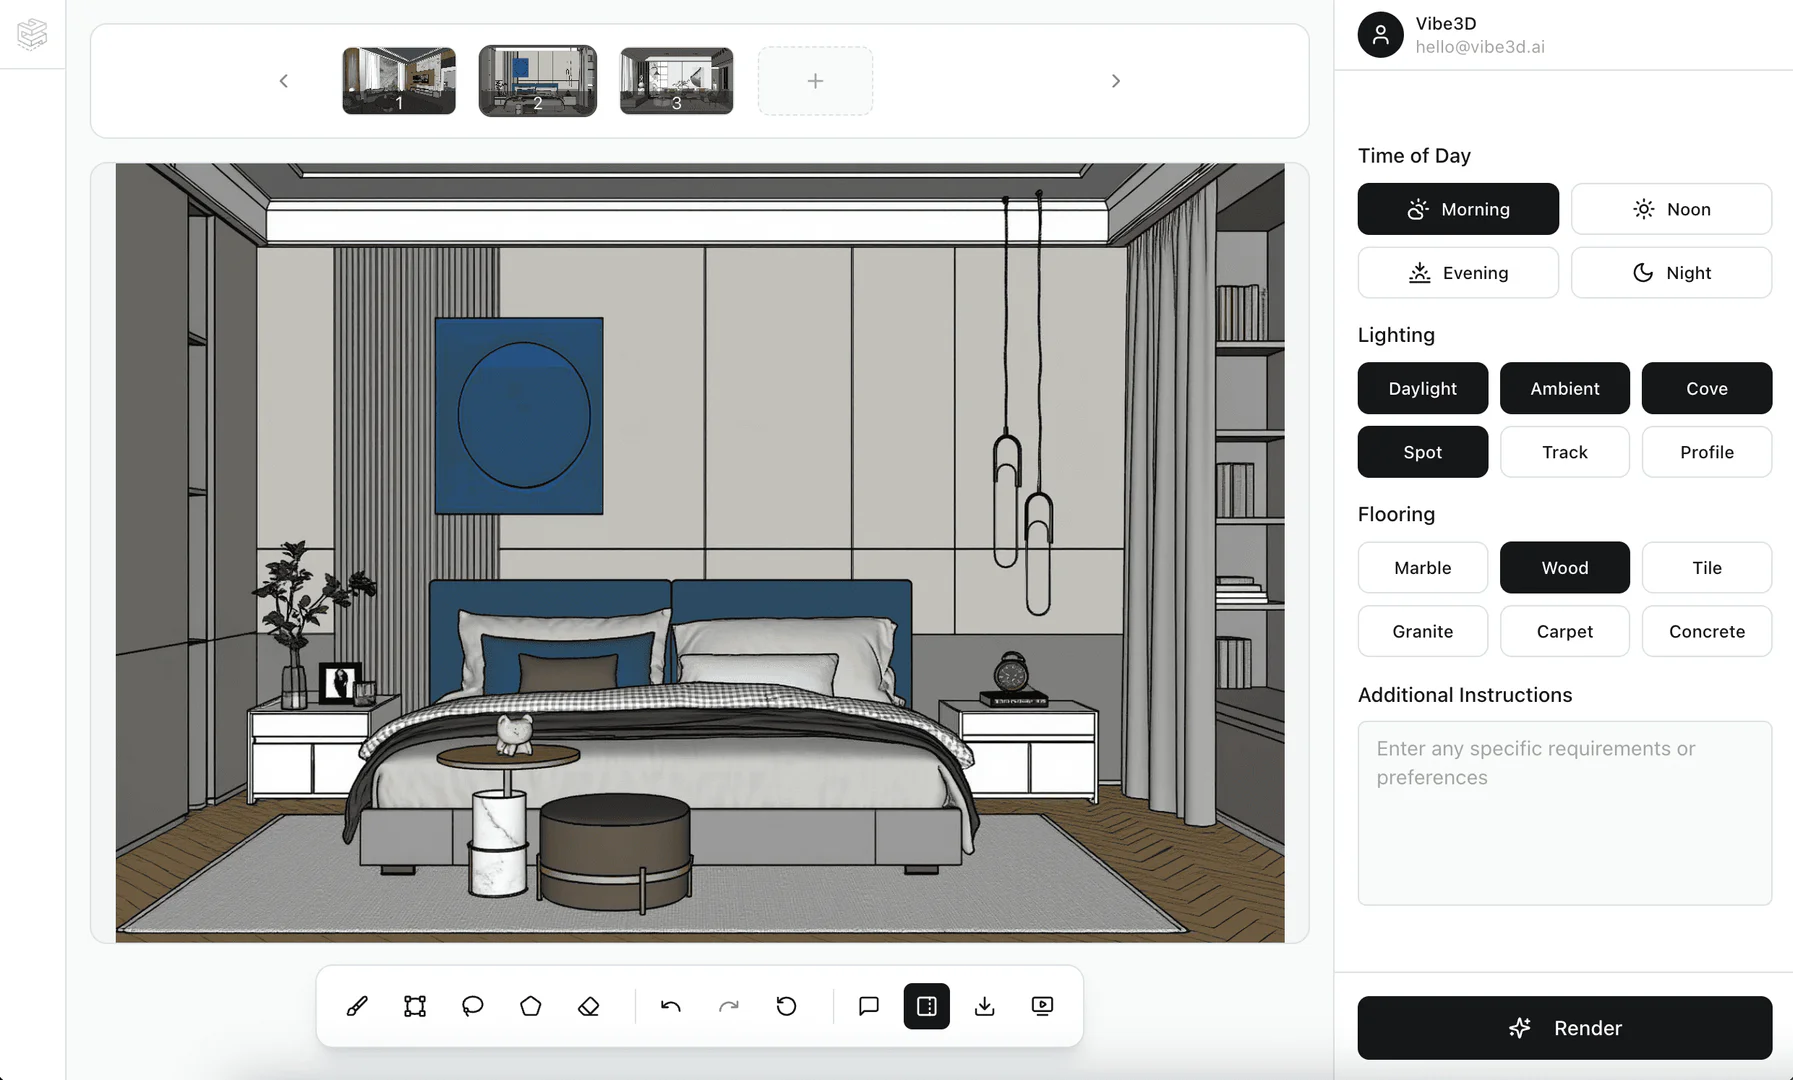Image resolution: width=1793 pixels, height=1080 pixels.
Task: Click the Render button
Action: click(1564, 1027)
